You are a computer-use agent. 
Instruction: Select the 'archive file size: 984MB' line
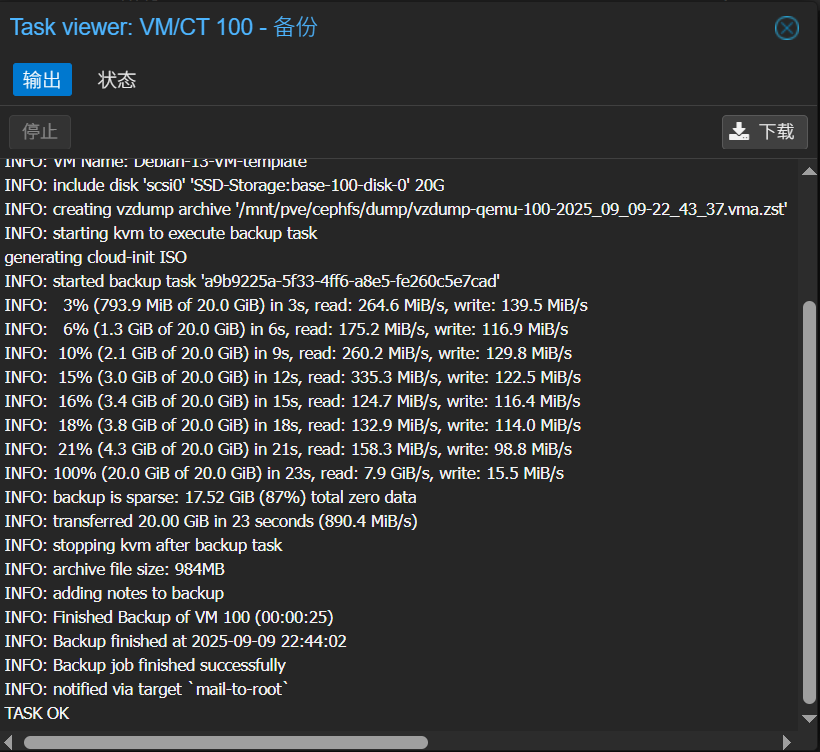[x=115, y=569]
